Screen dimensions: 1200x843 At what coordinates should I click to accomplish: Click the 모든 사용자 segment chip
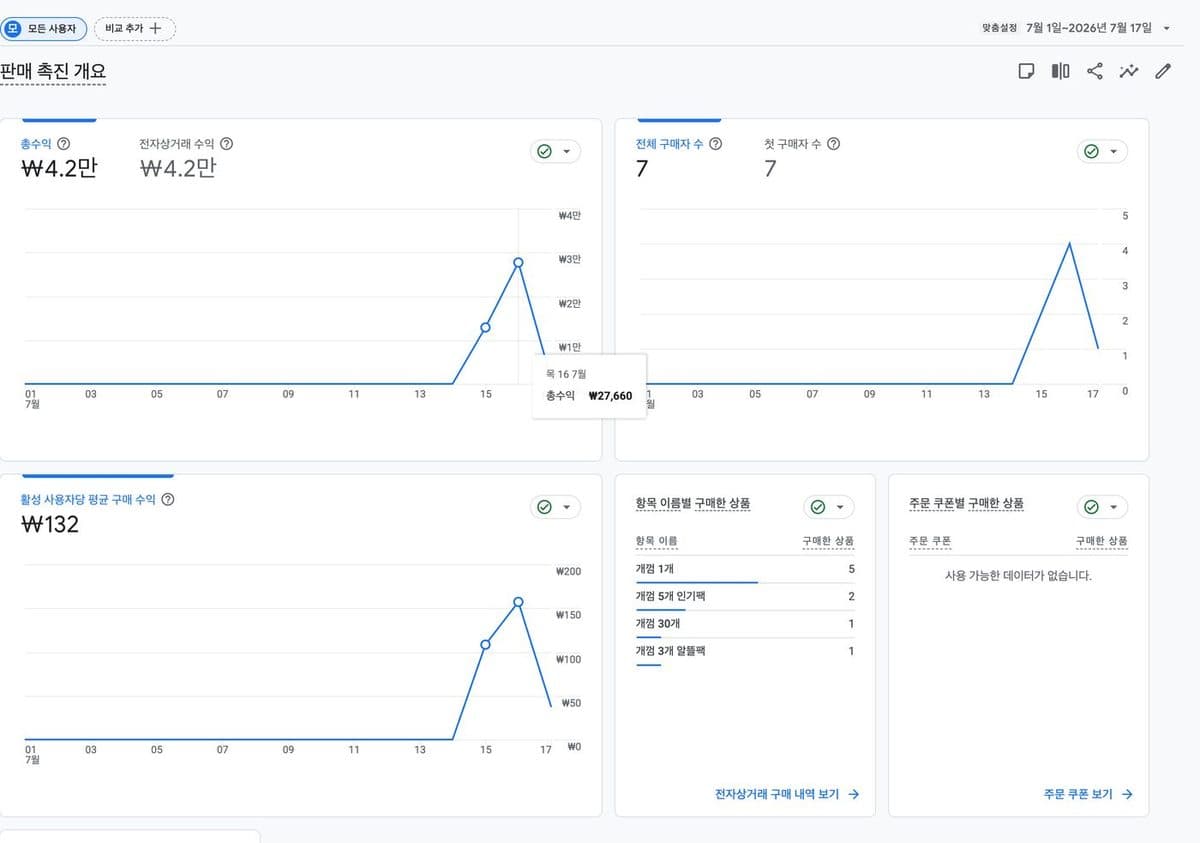point(44,29)
